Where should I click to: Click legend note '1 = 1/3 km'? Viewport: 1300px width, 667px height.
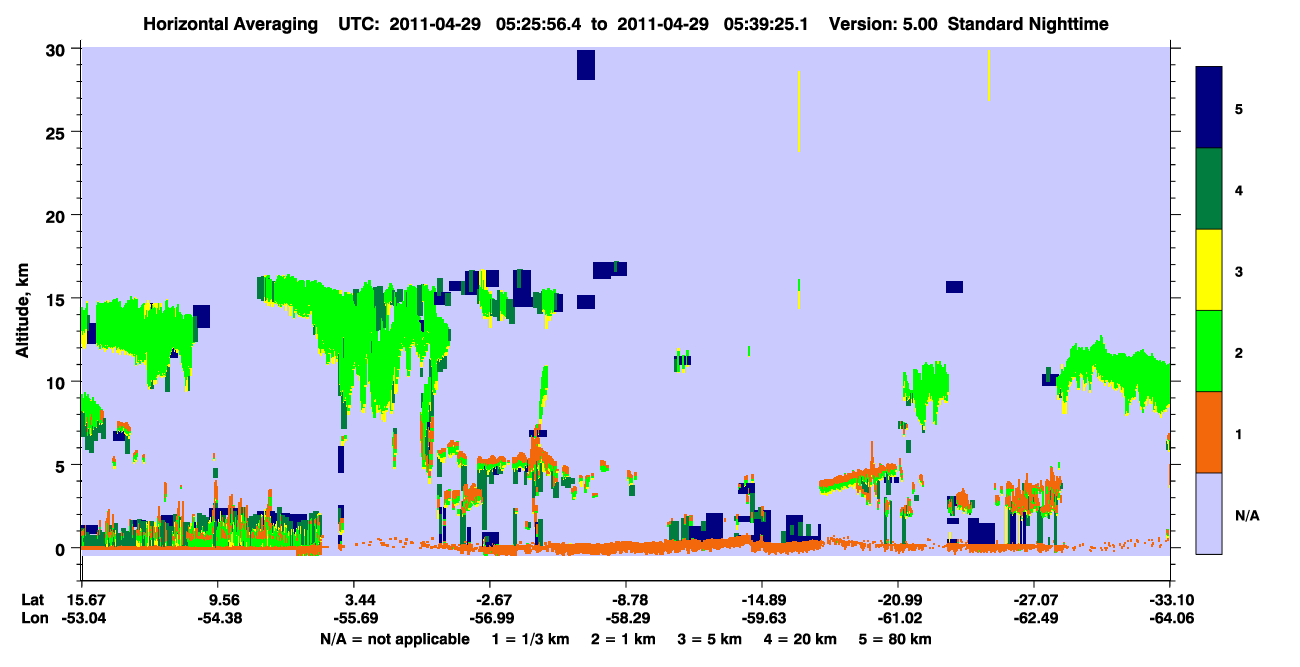[x=531, y=639]
